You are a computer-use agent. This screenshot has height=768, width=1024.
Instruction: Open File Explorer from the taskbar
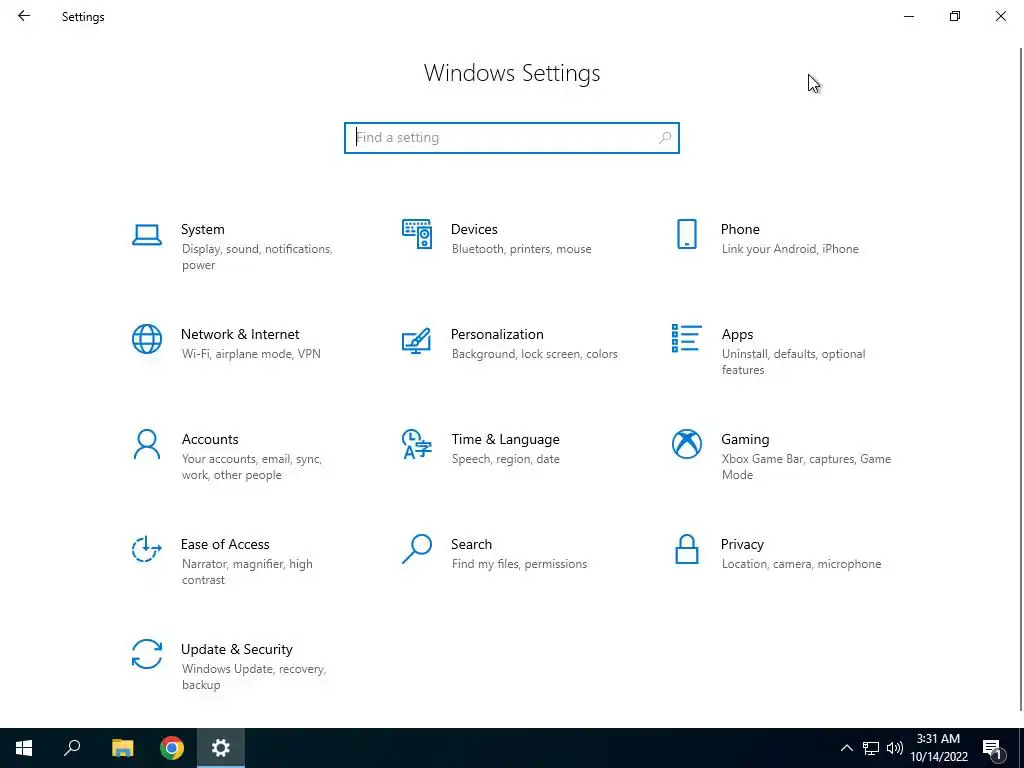122,748
